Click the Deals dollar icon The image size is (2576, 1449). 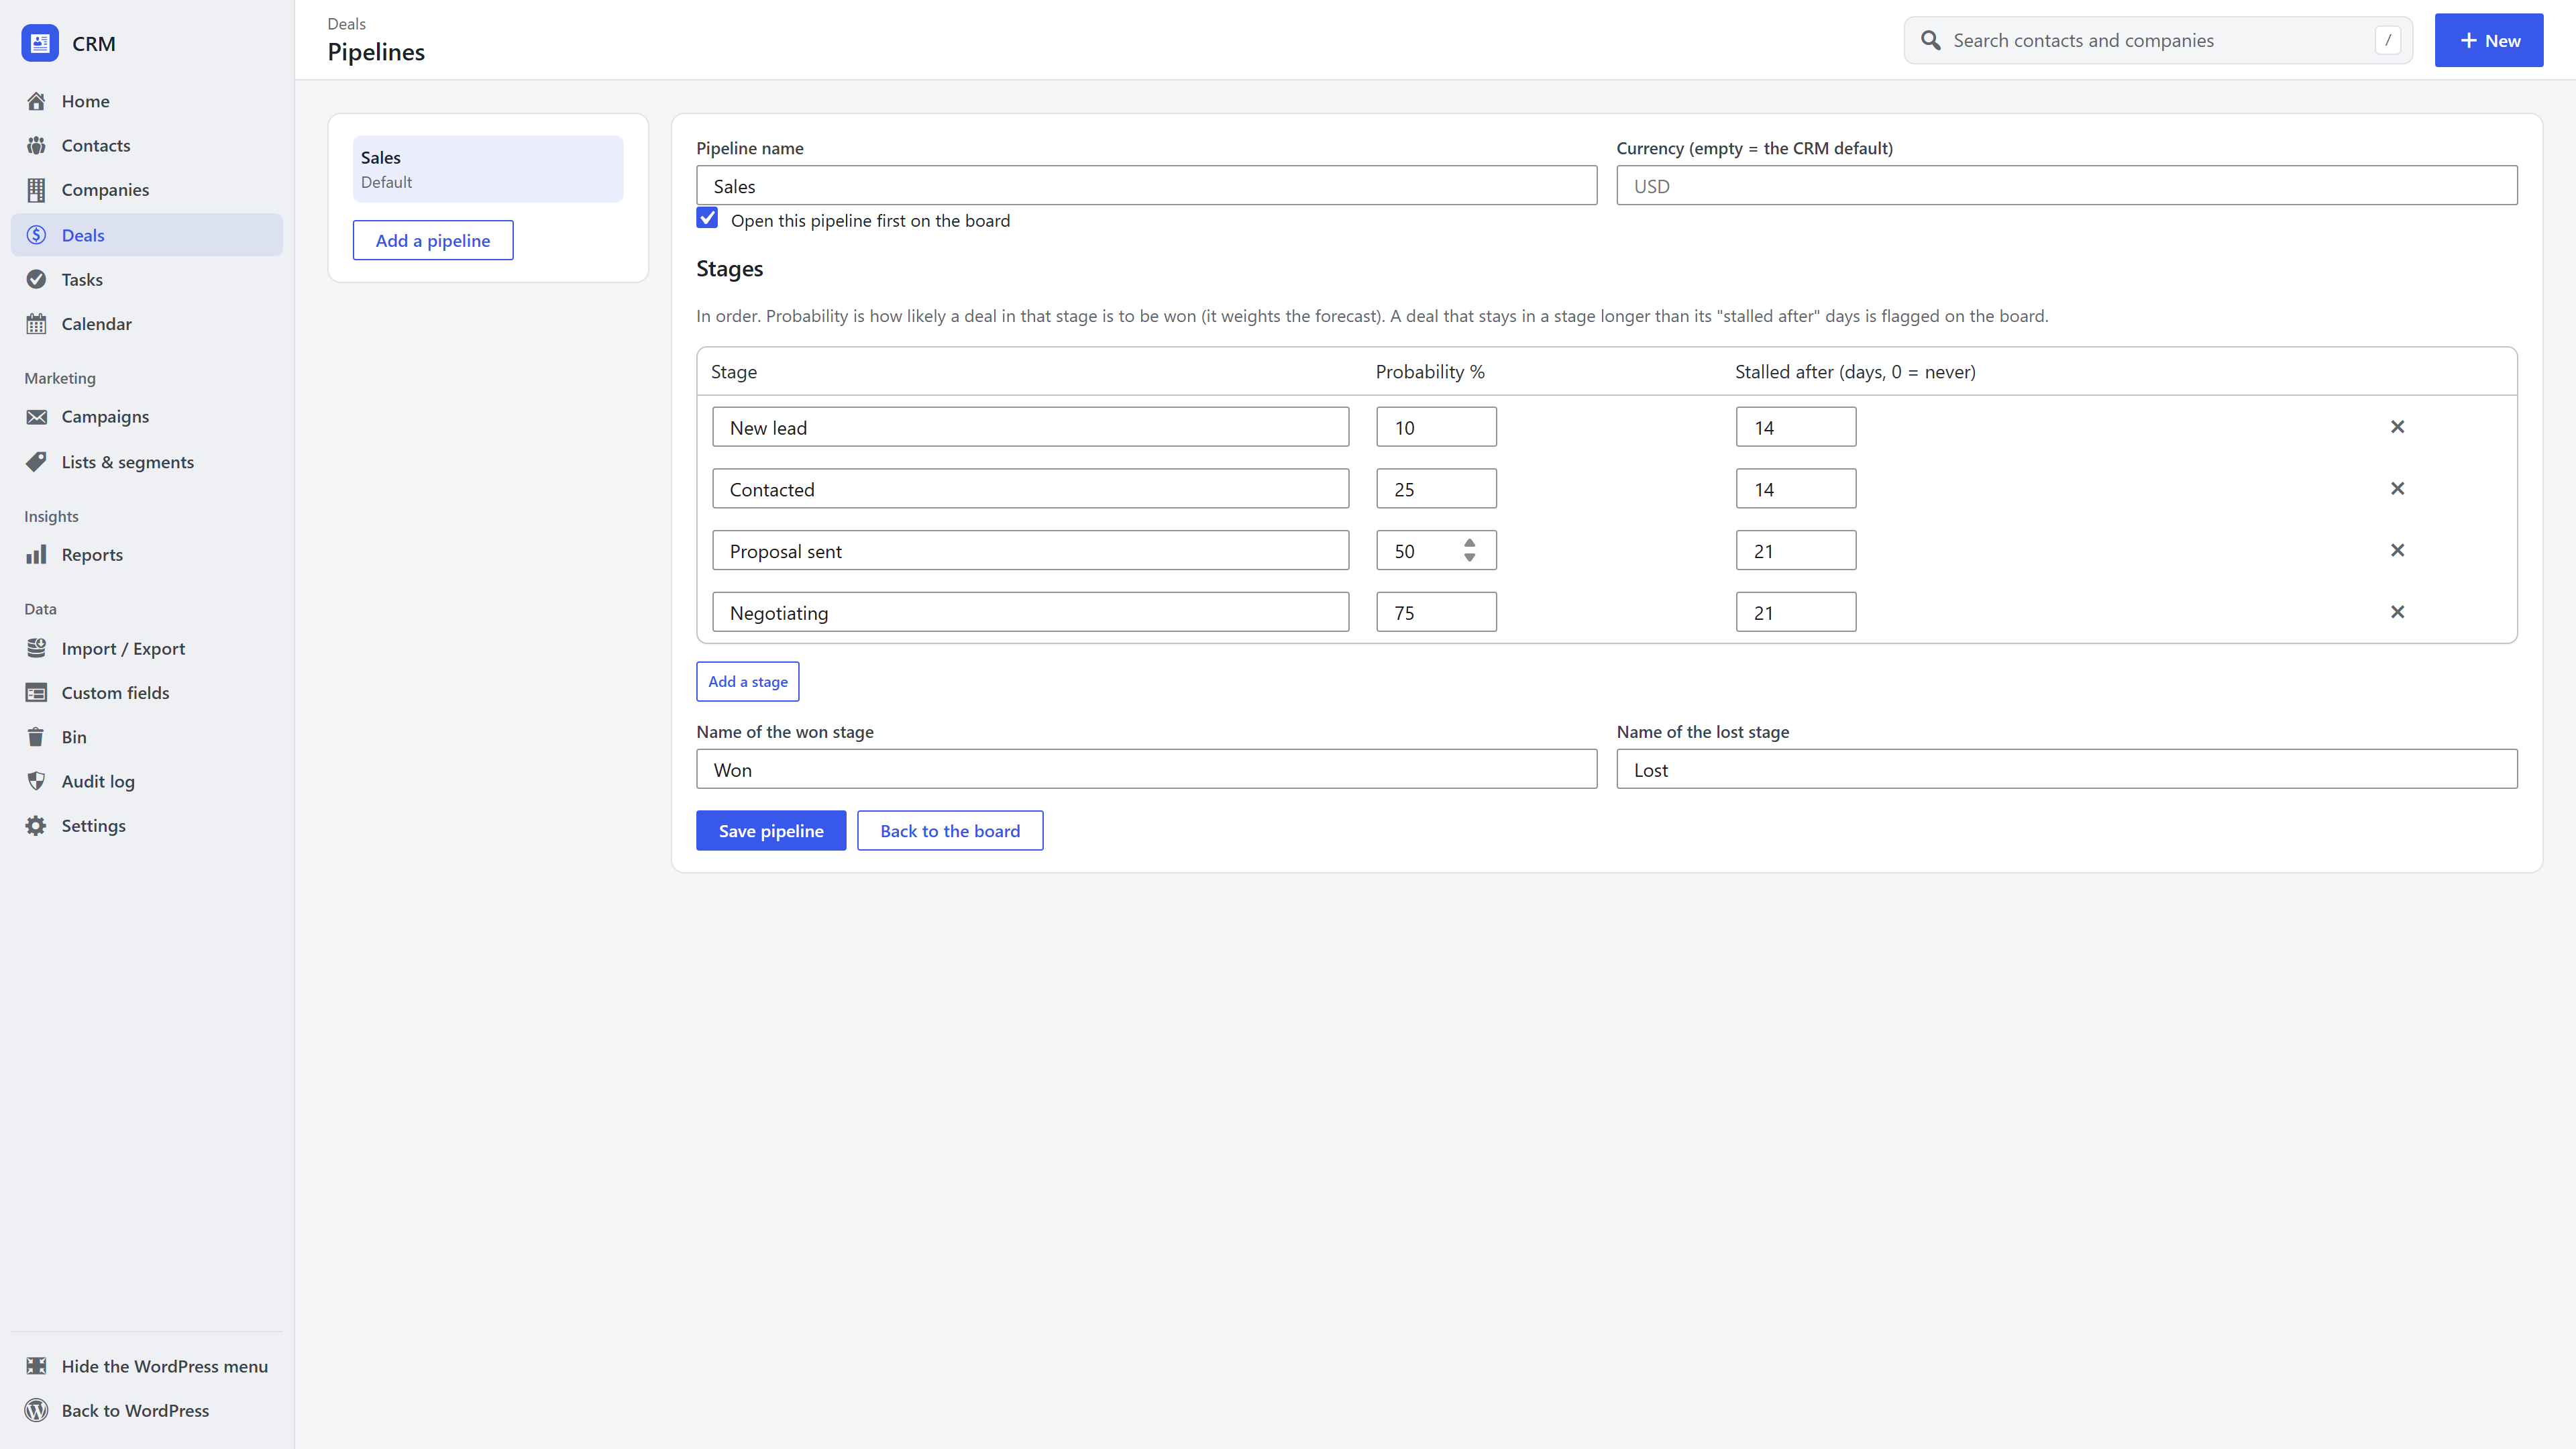click(37, 235)
